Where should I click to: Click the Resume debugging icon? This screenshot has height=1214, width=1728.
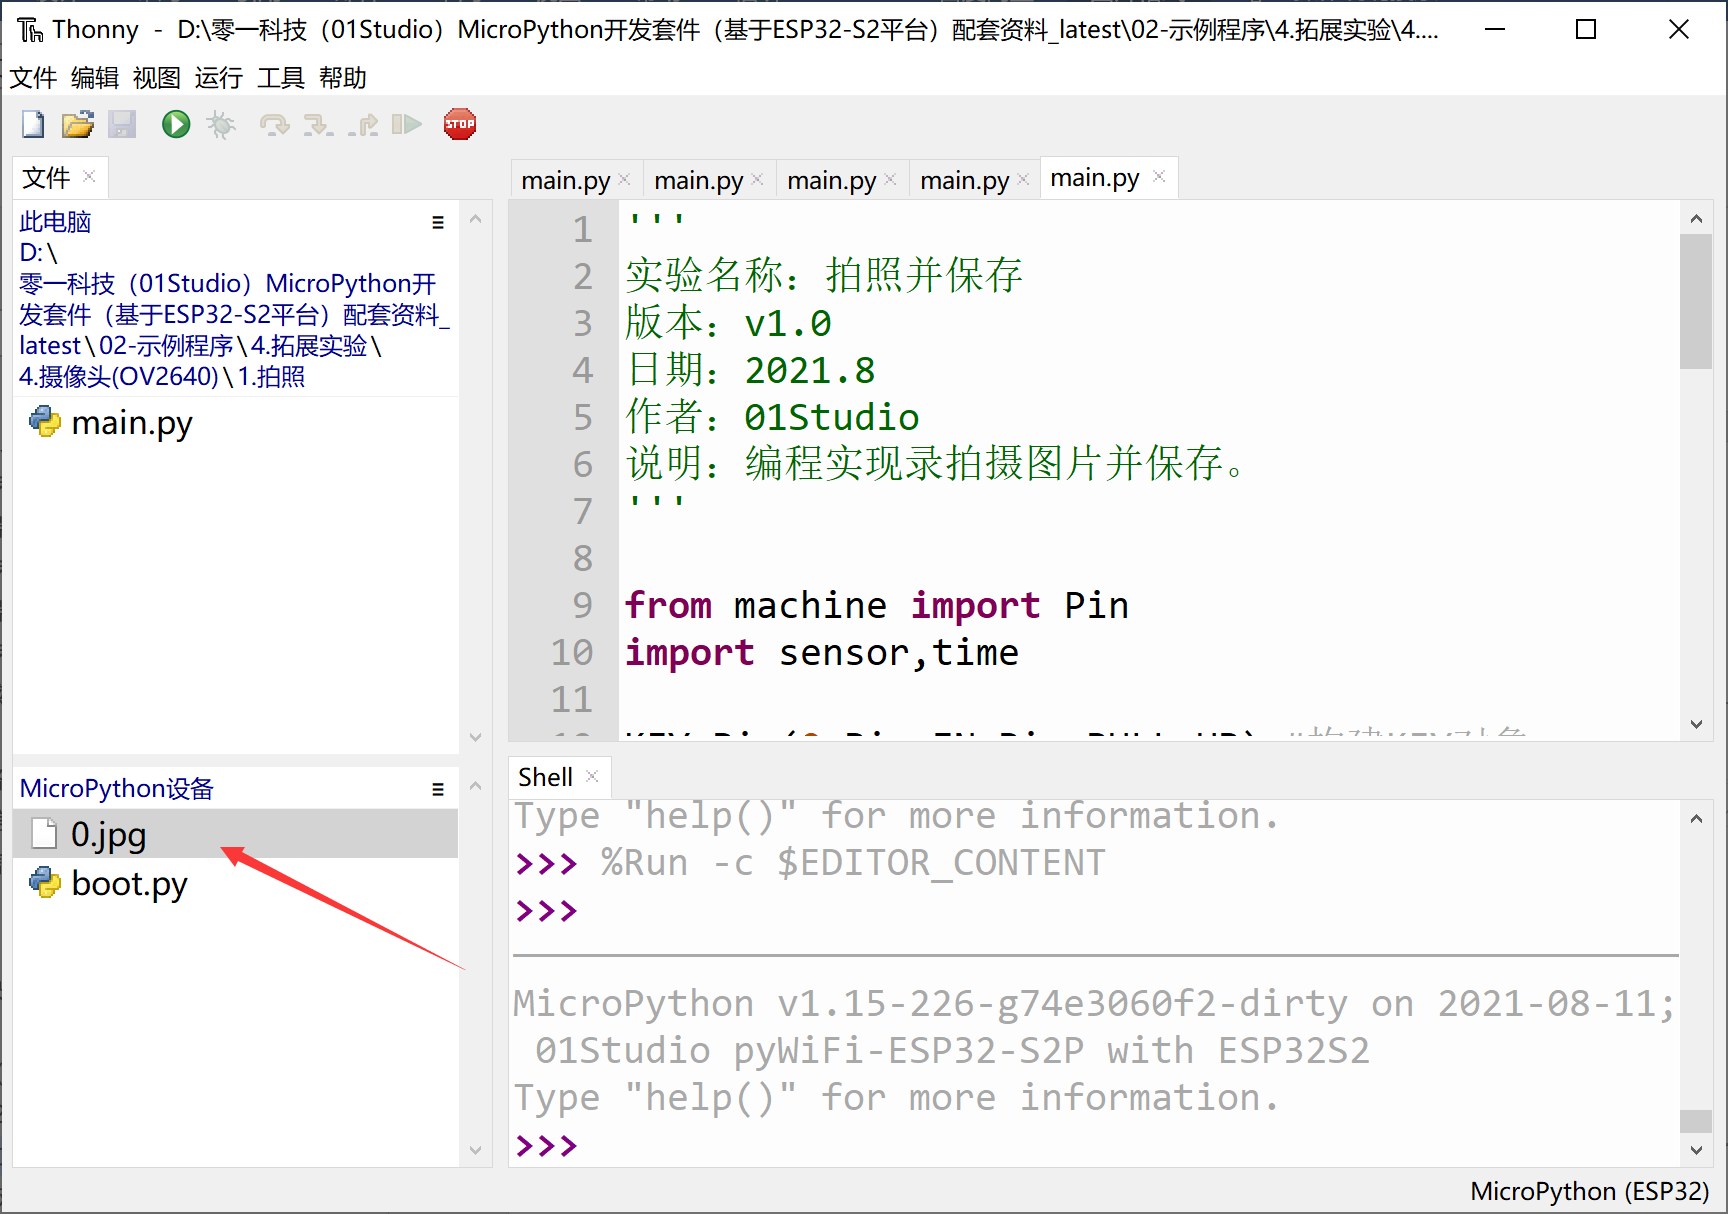point(406,125)
